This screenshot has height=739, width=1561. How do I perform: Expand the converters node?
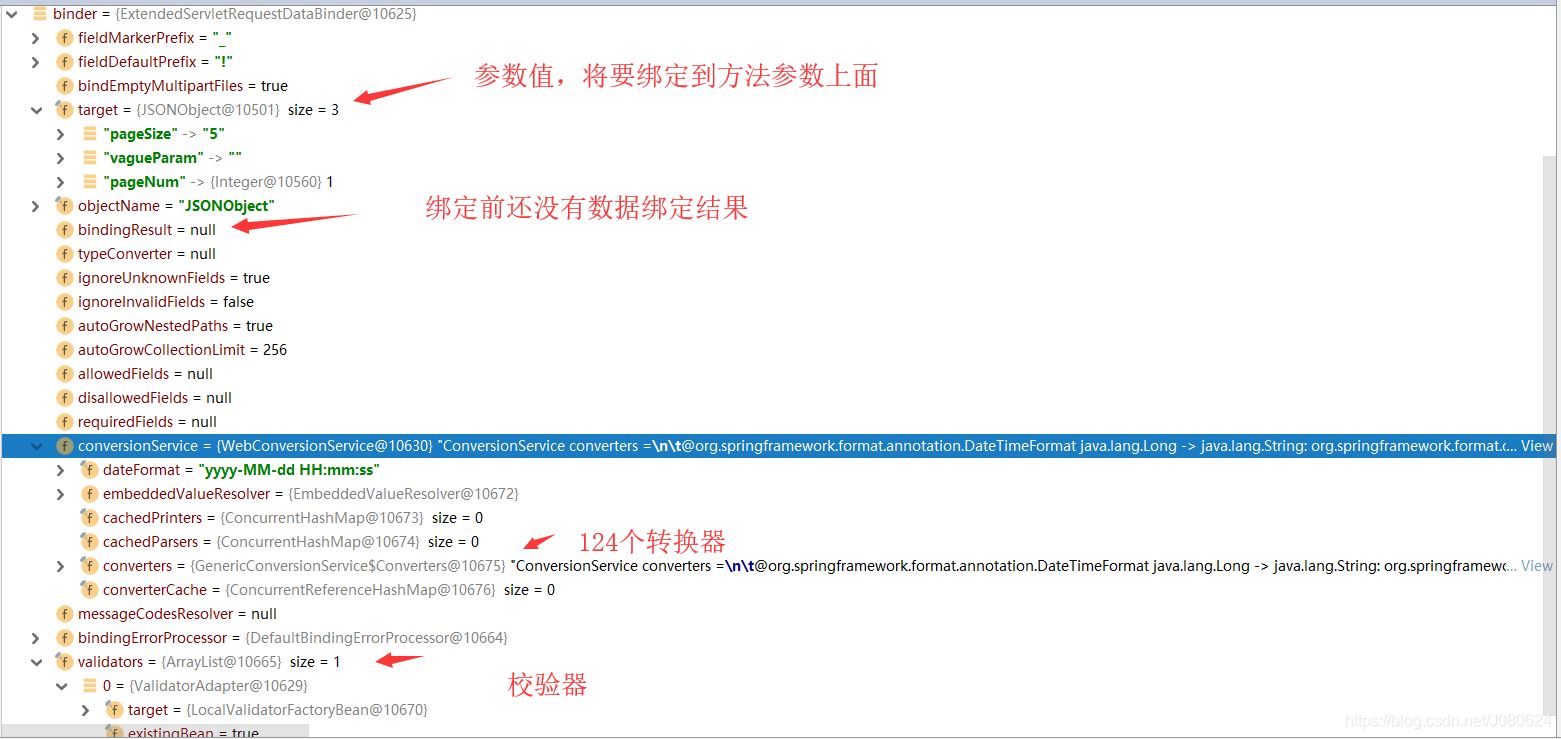click(x=61, y=566)
